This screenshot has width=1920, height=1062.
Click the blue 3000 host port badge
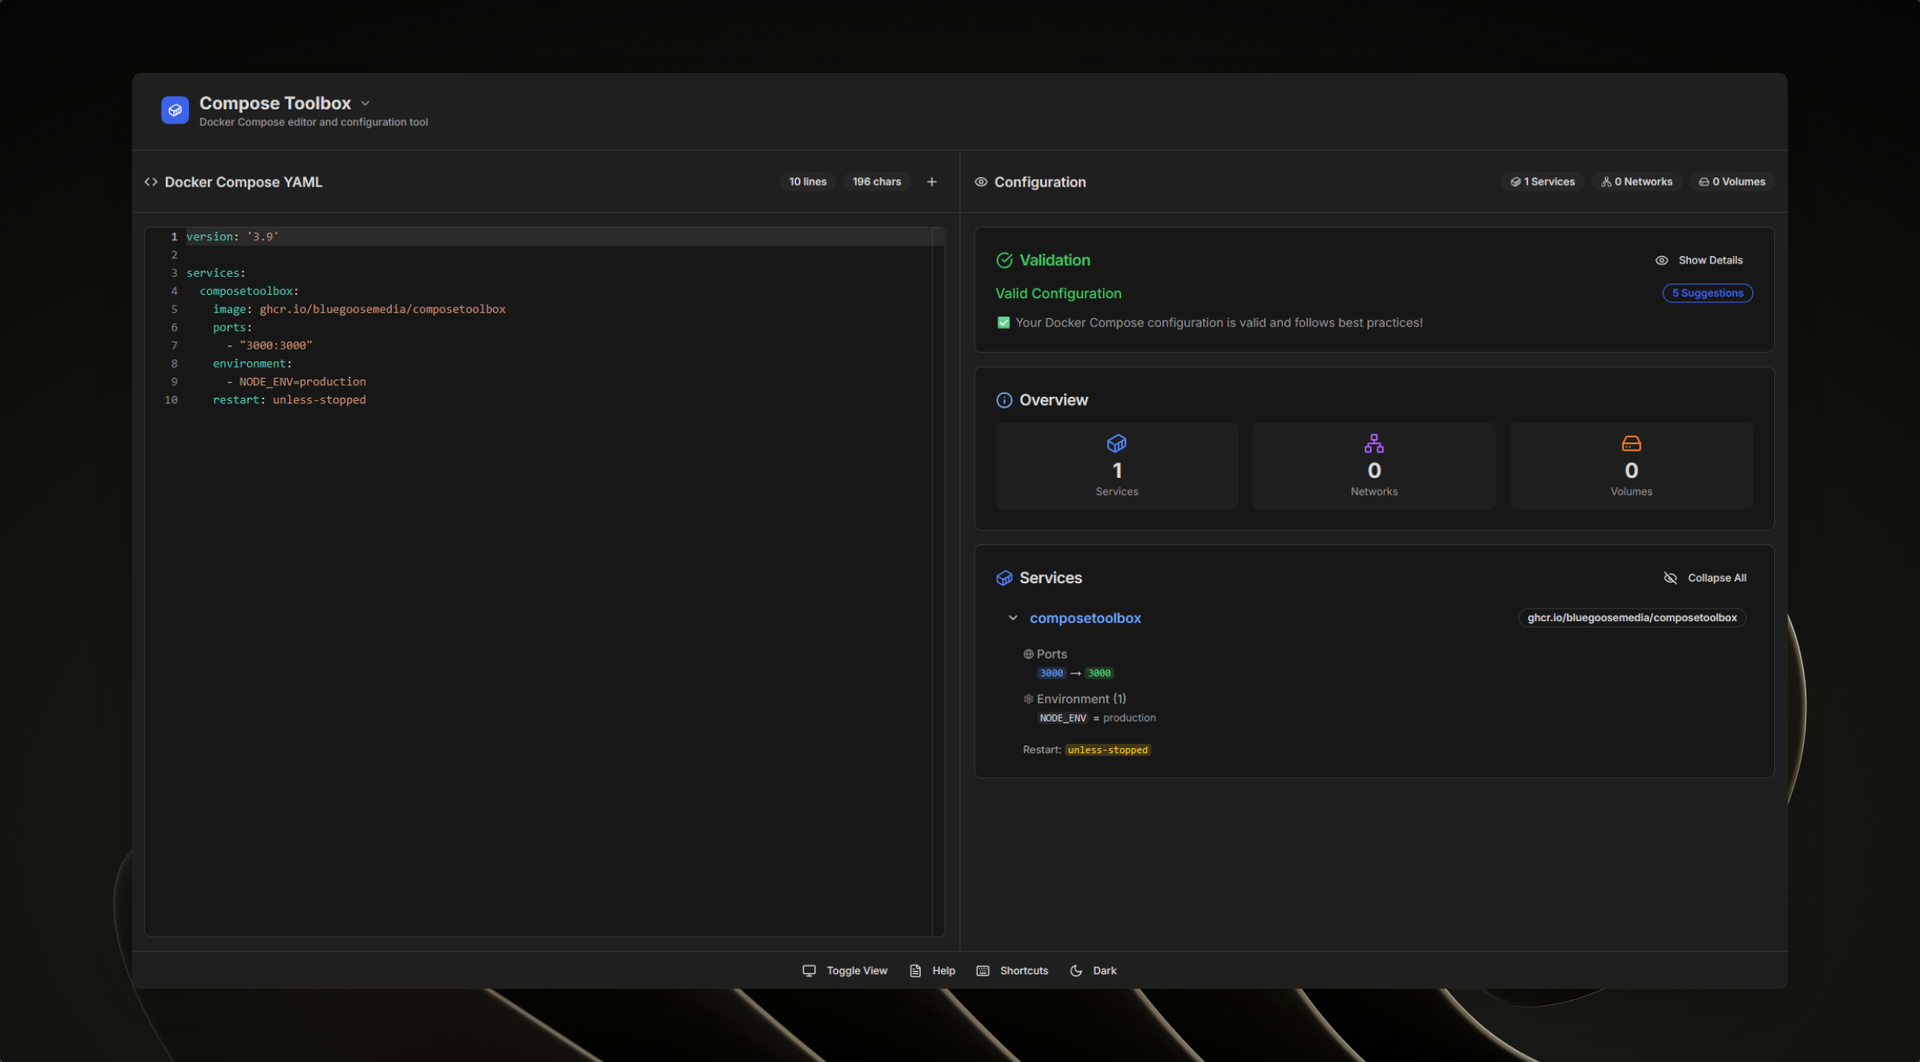[1051, 673]
